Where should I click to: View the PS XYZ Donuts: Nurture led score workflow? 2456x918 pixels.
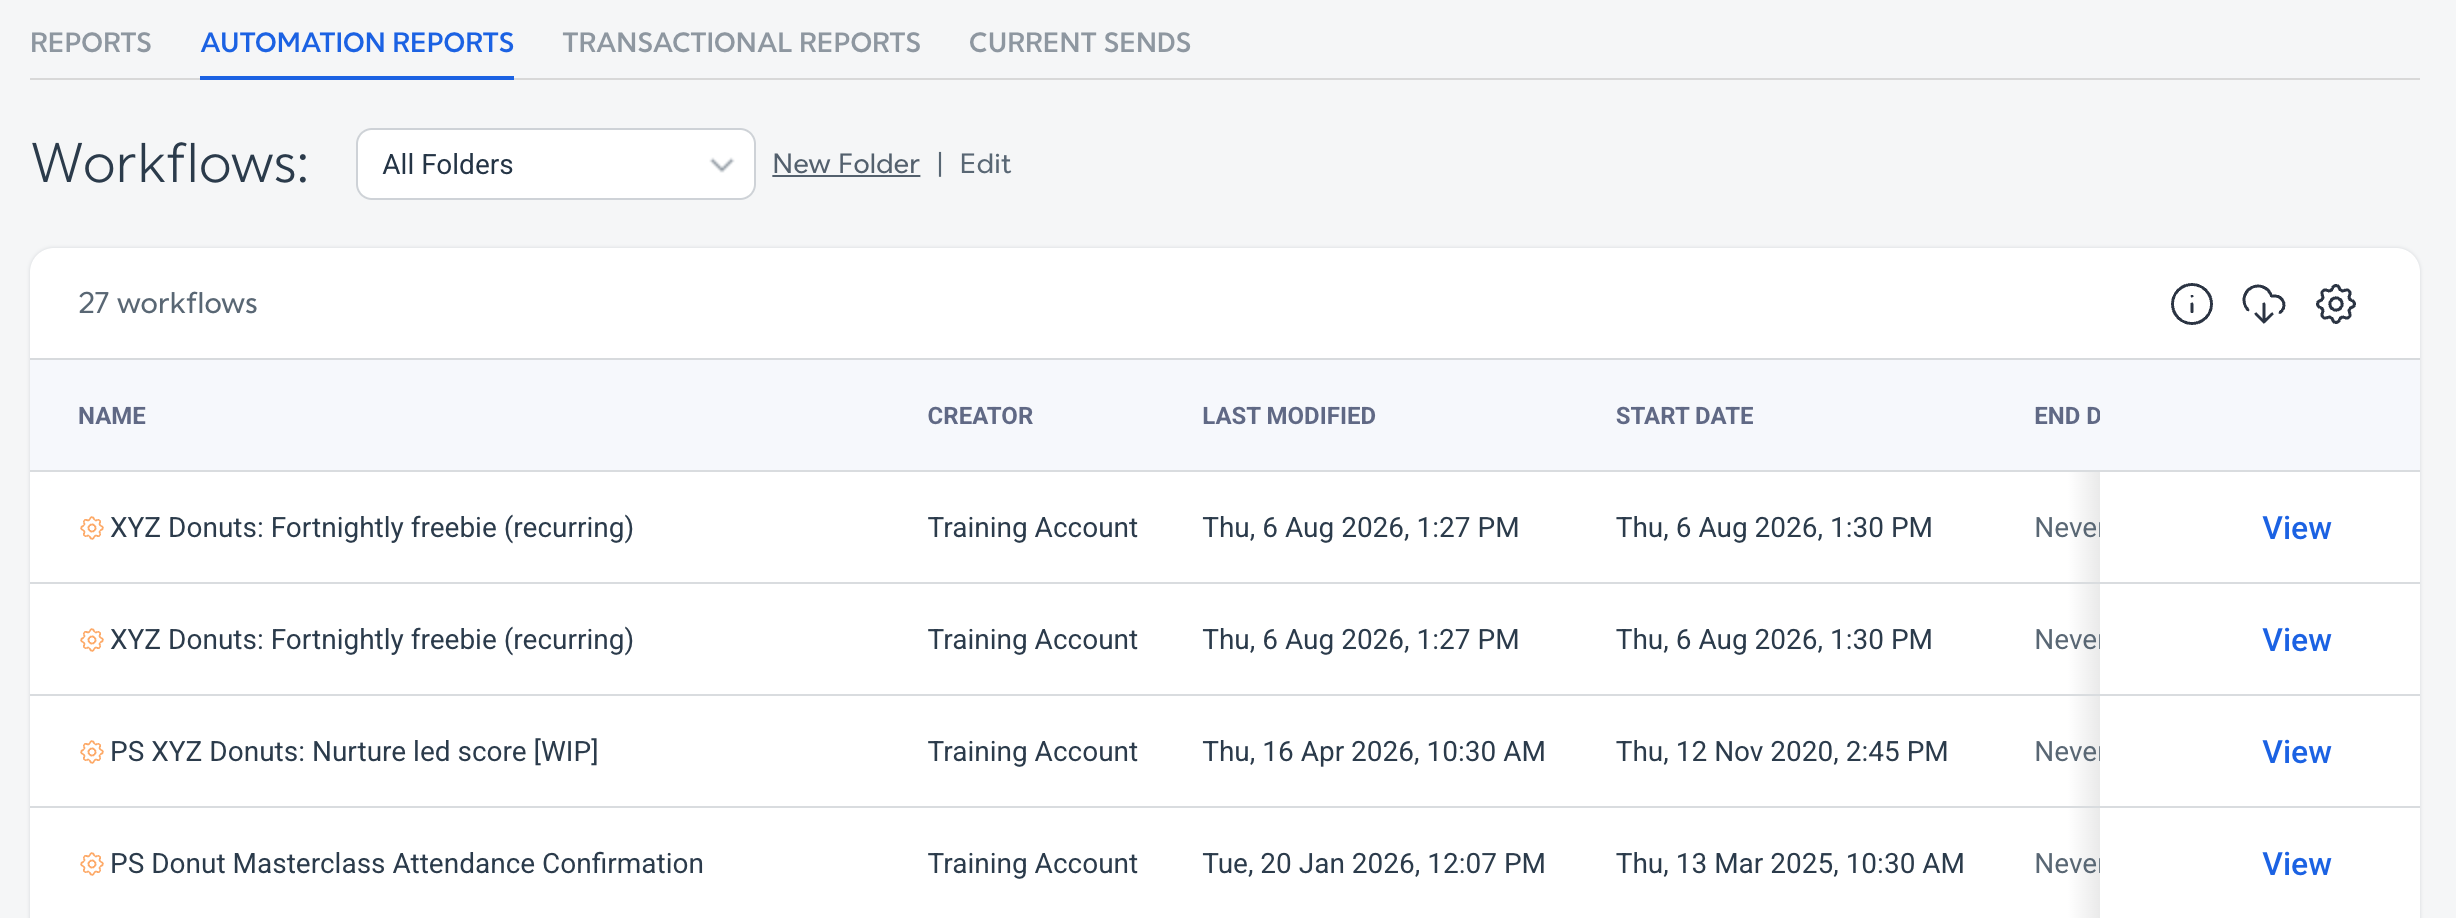point(2296,752)
